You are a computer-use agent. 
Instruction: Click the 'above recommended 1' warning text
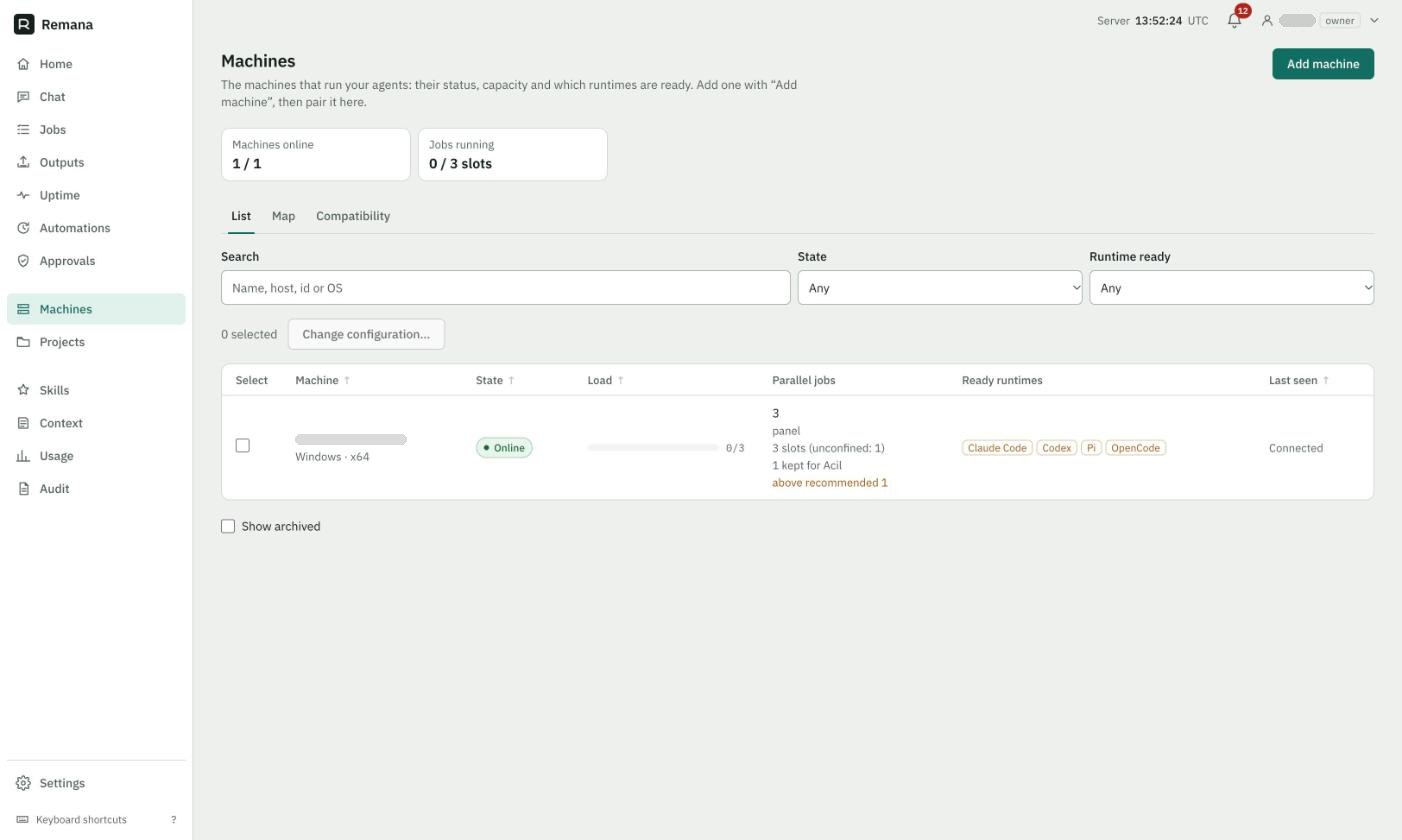(830, 483)
